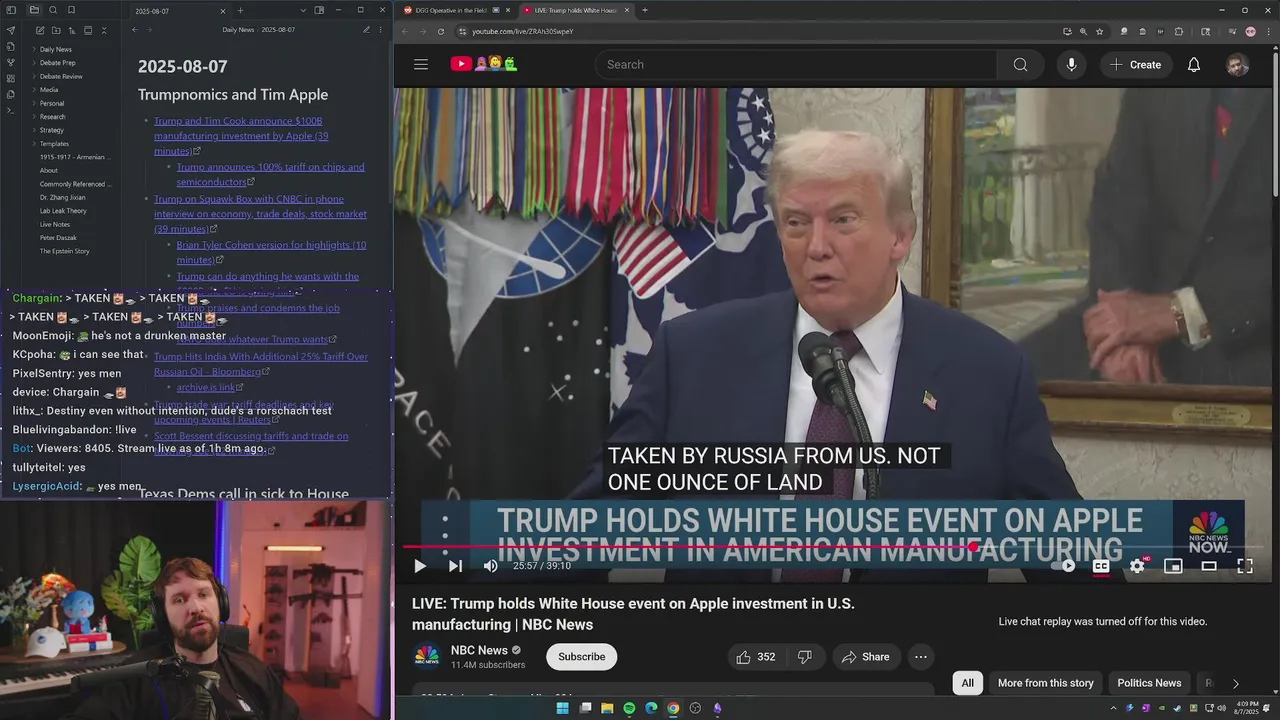This screenshot has height=720, width=1280.
Task: Open quick switcher paper-plane ribbon icon
Action: (x=11, y=30)
